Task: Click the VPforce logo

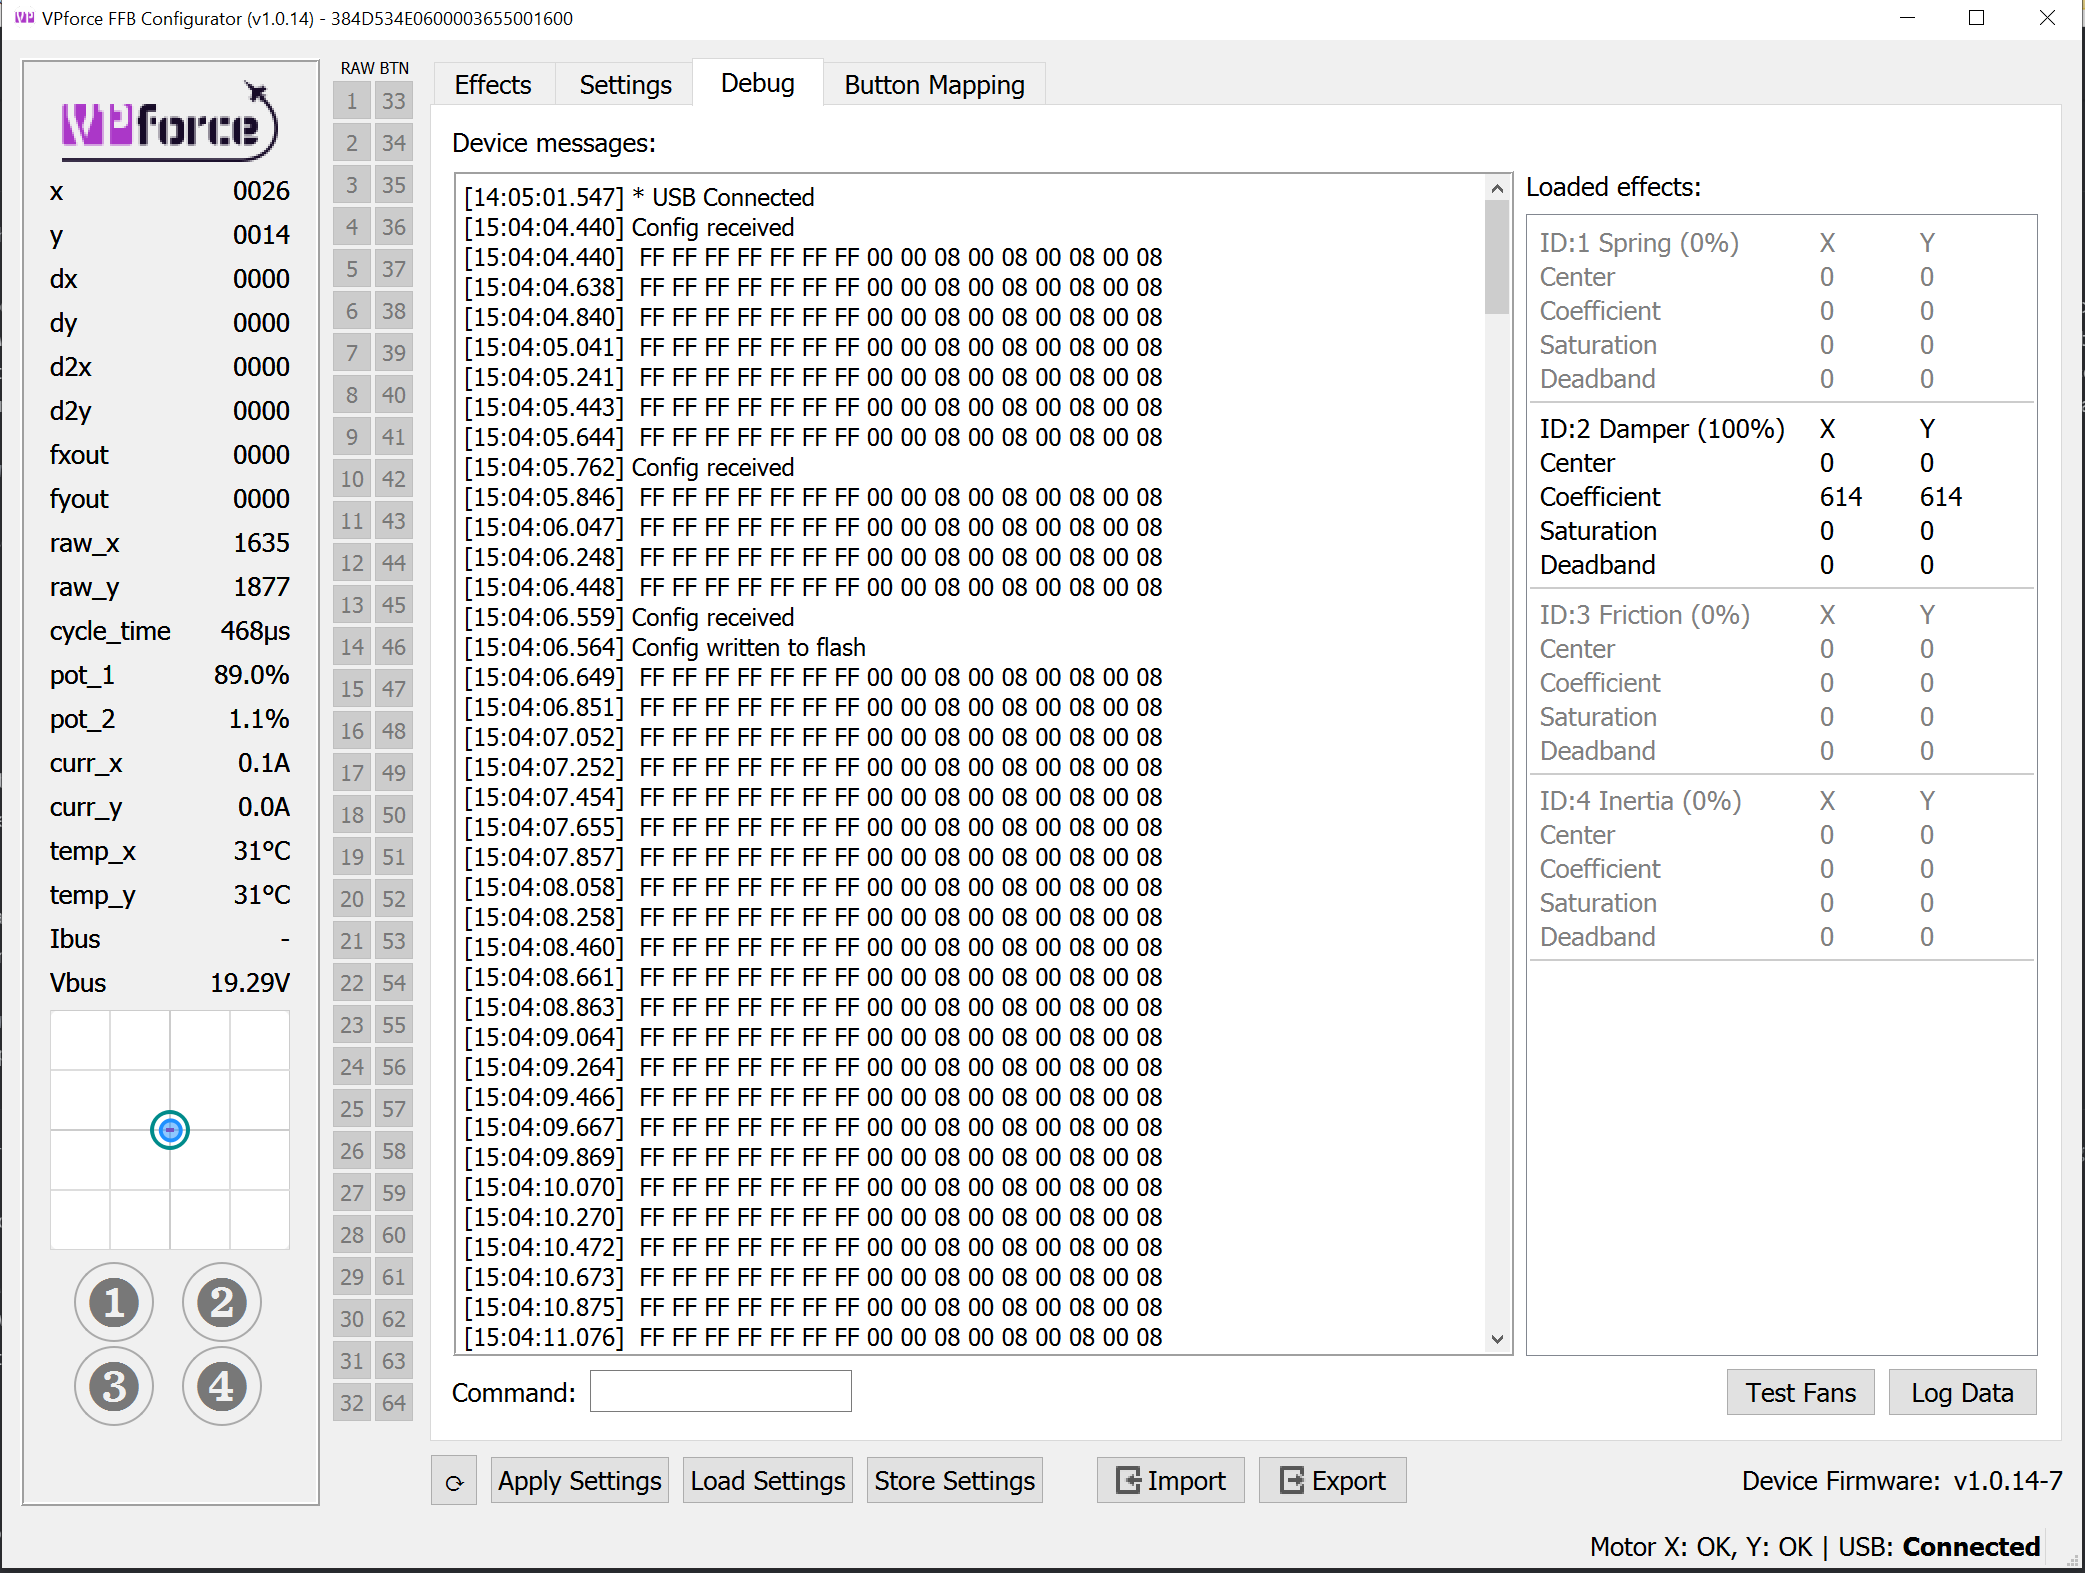Action: pyautogui.click(x=169, y=123)
